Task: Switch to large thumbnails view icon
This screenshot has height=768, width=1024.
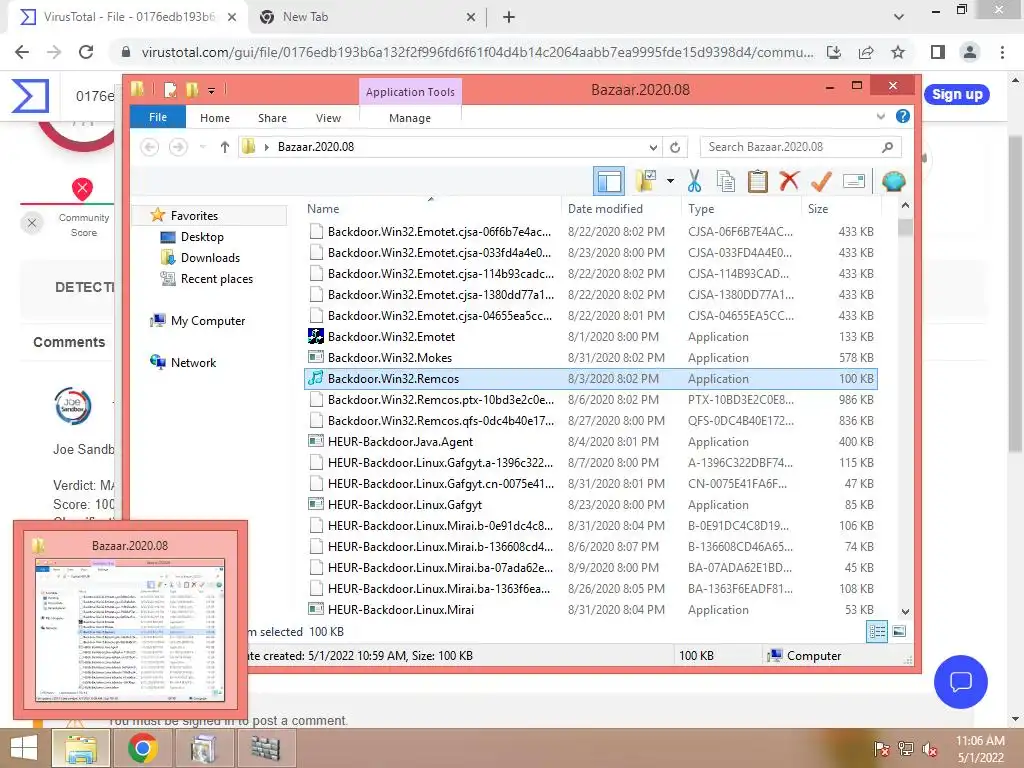Action: pos(899,631)
